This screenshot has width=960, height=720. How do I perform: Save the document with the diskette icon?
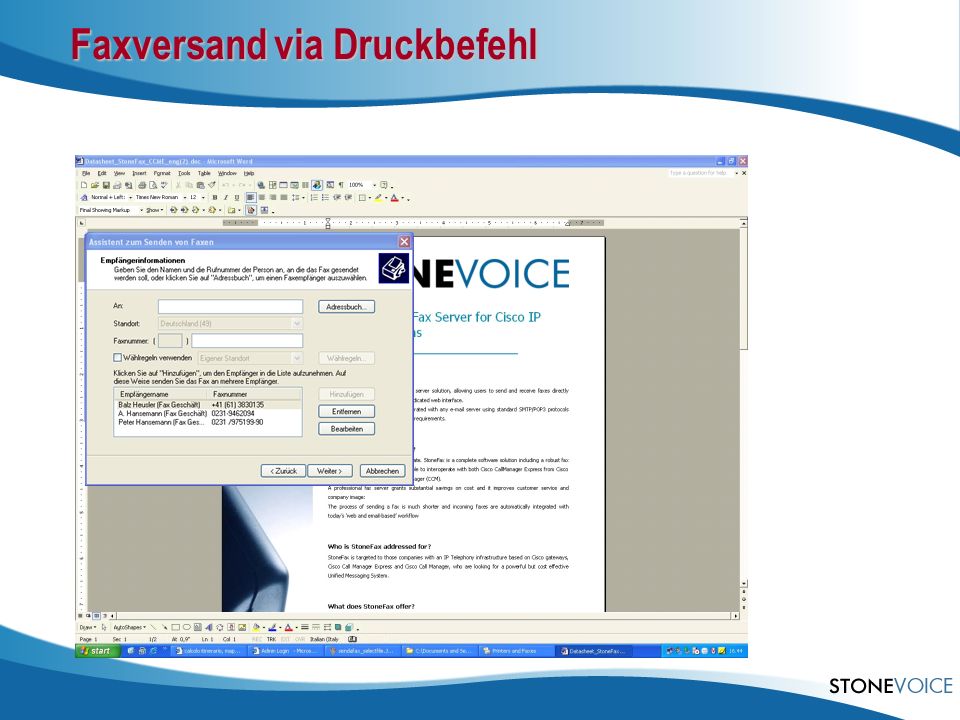(106, 185)
